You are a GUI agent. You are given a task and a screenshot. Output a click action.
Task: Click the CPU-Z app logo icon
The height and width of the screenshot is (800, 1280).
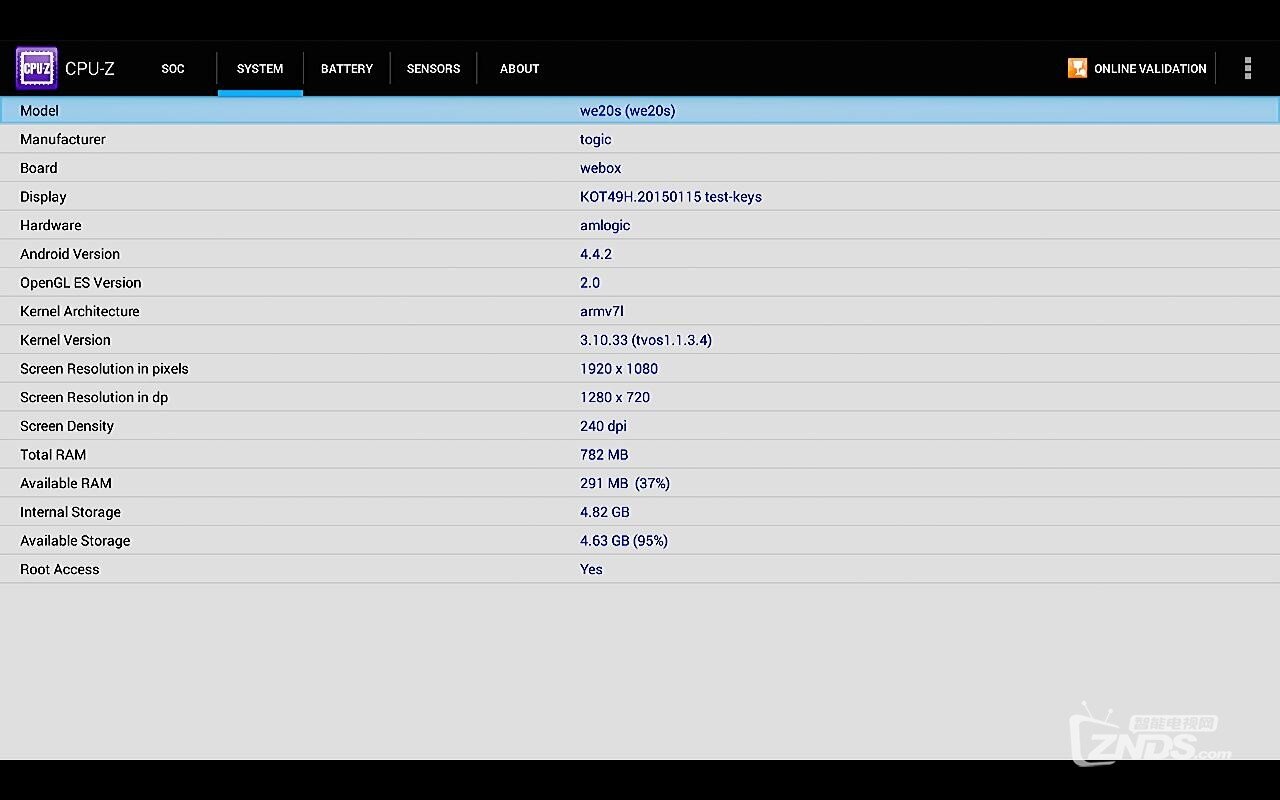(x=36, y=68)
